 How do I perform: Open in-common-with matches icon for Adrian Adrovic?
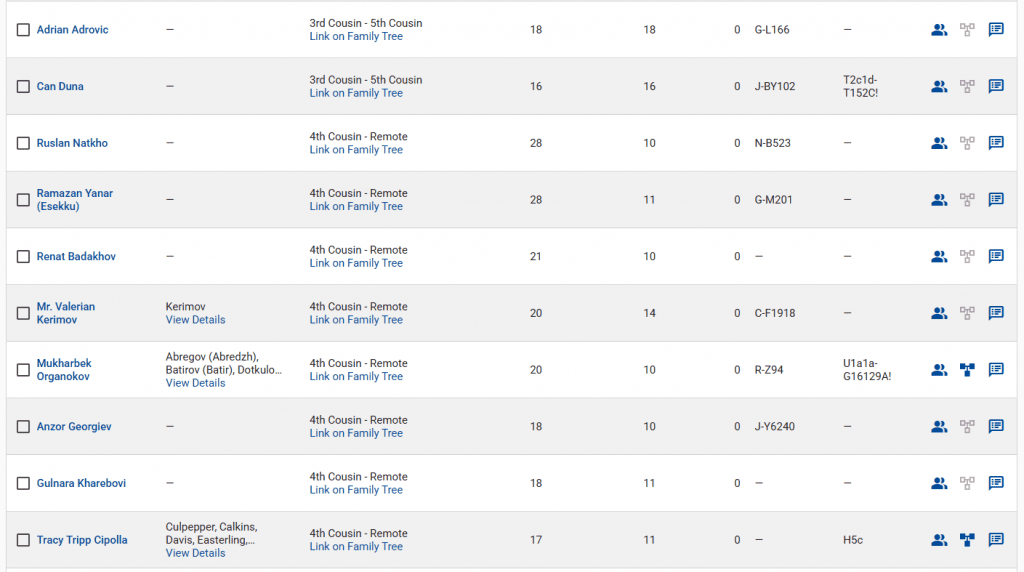point(938,30)
